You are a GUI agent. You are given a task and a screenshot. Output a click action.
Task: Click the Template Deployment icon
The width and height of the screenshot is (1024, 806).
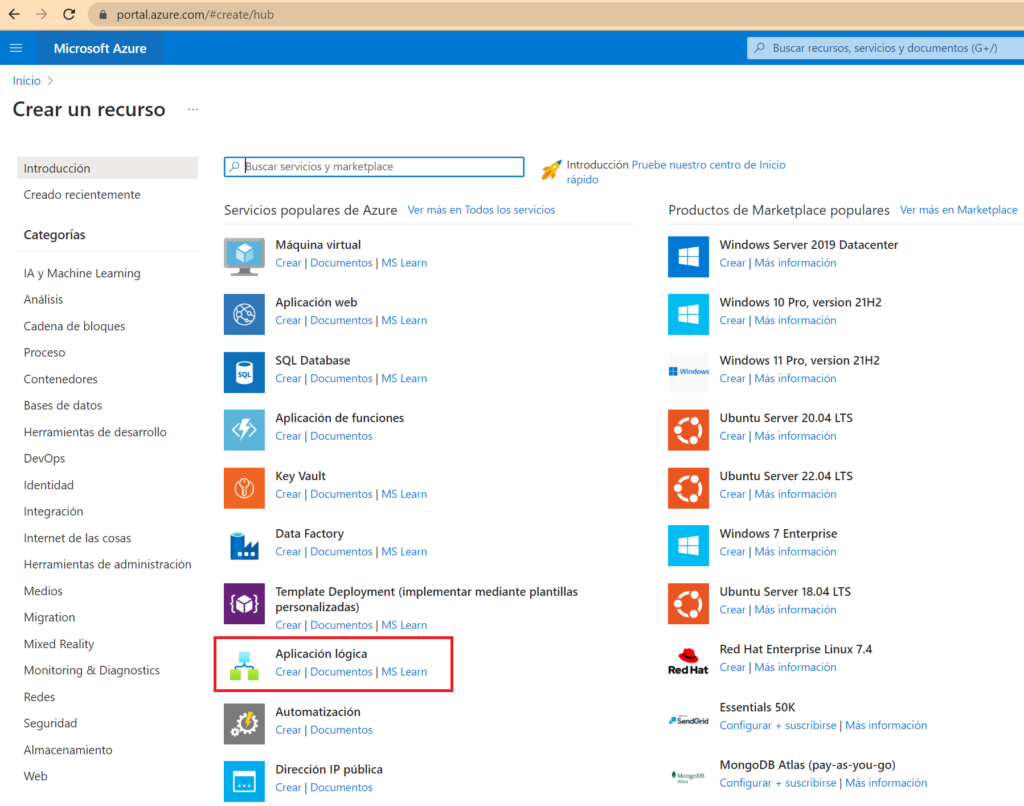tap(244, 604)
